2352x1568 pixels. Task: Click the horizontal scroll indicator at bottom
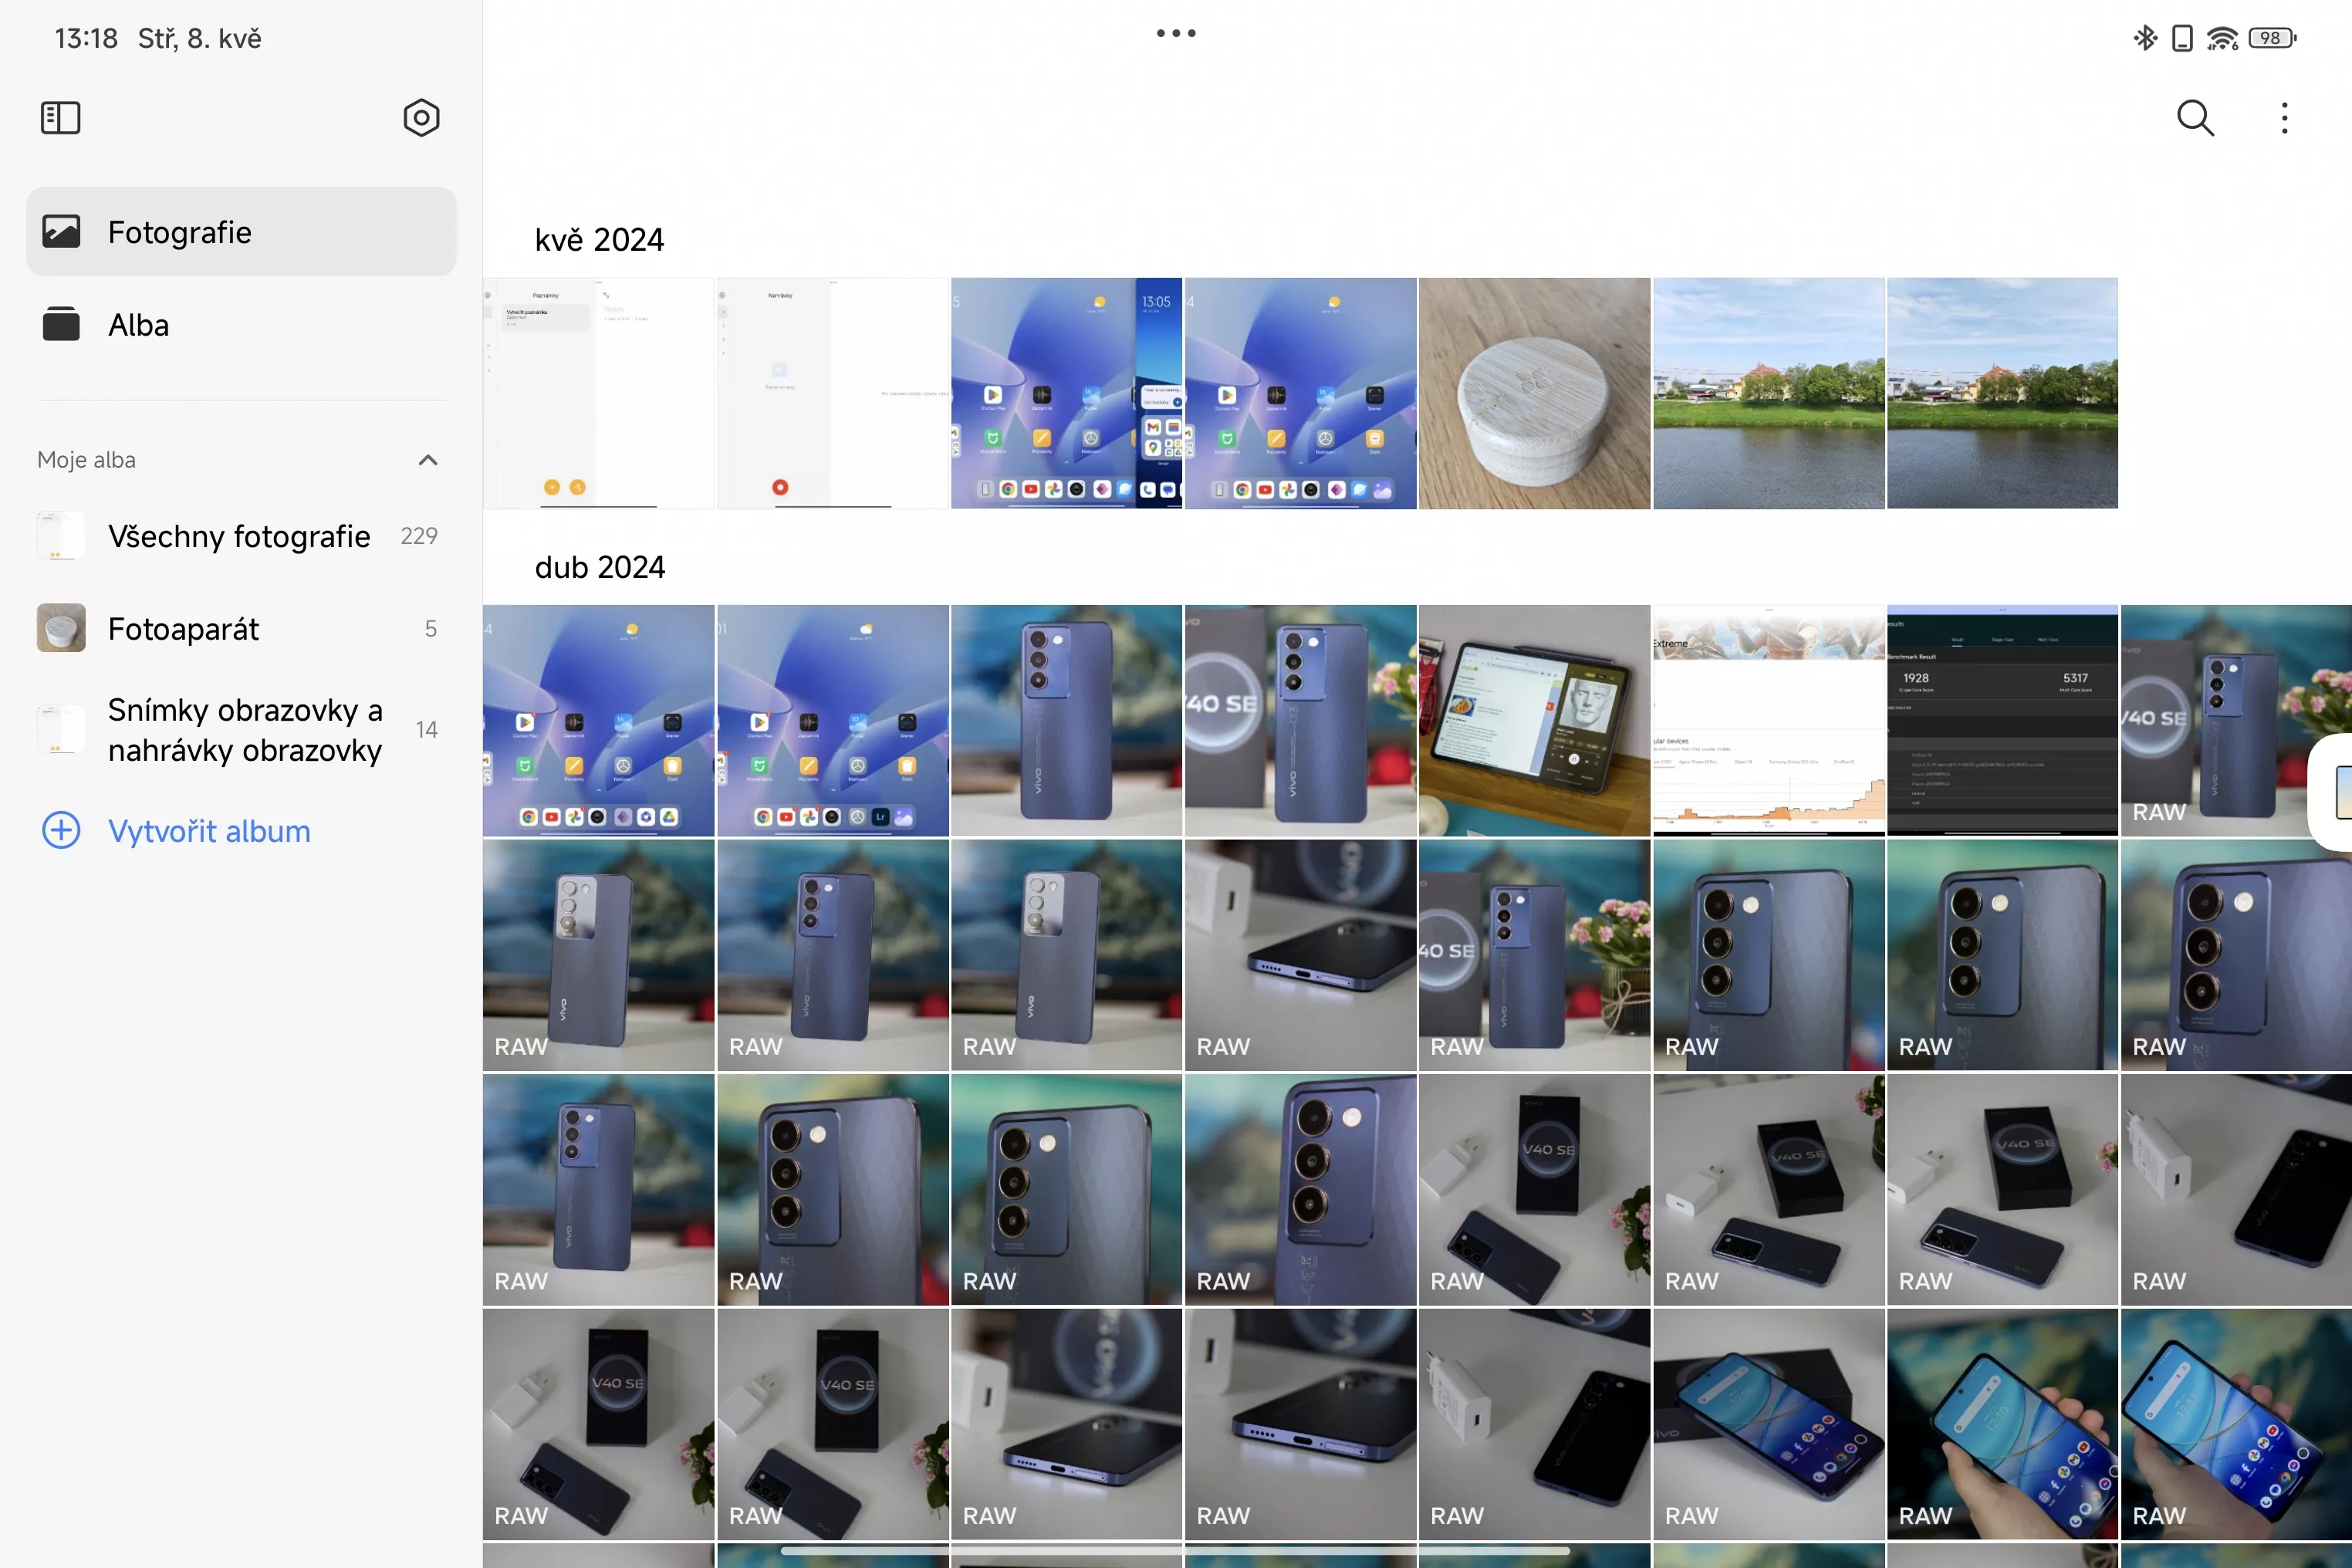[1175, 1551]
